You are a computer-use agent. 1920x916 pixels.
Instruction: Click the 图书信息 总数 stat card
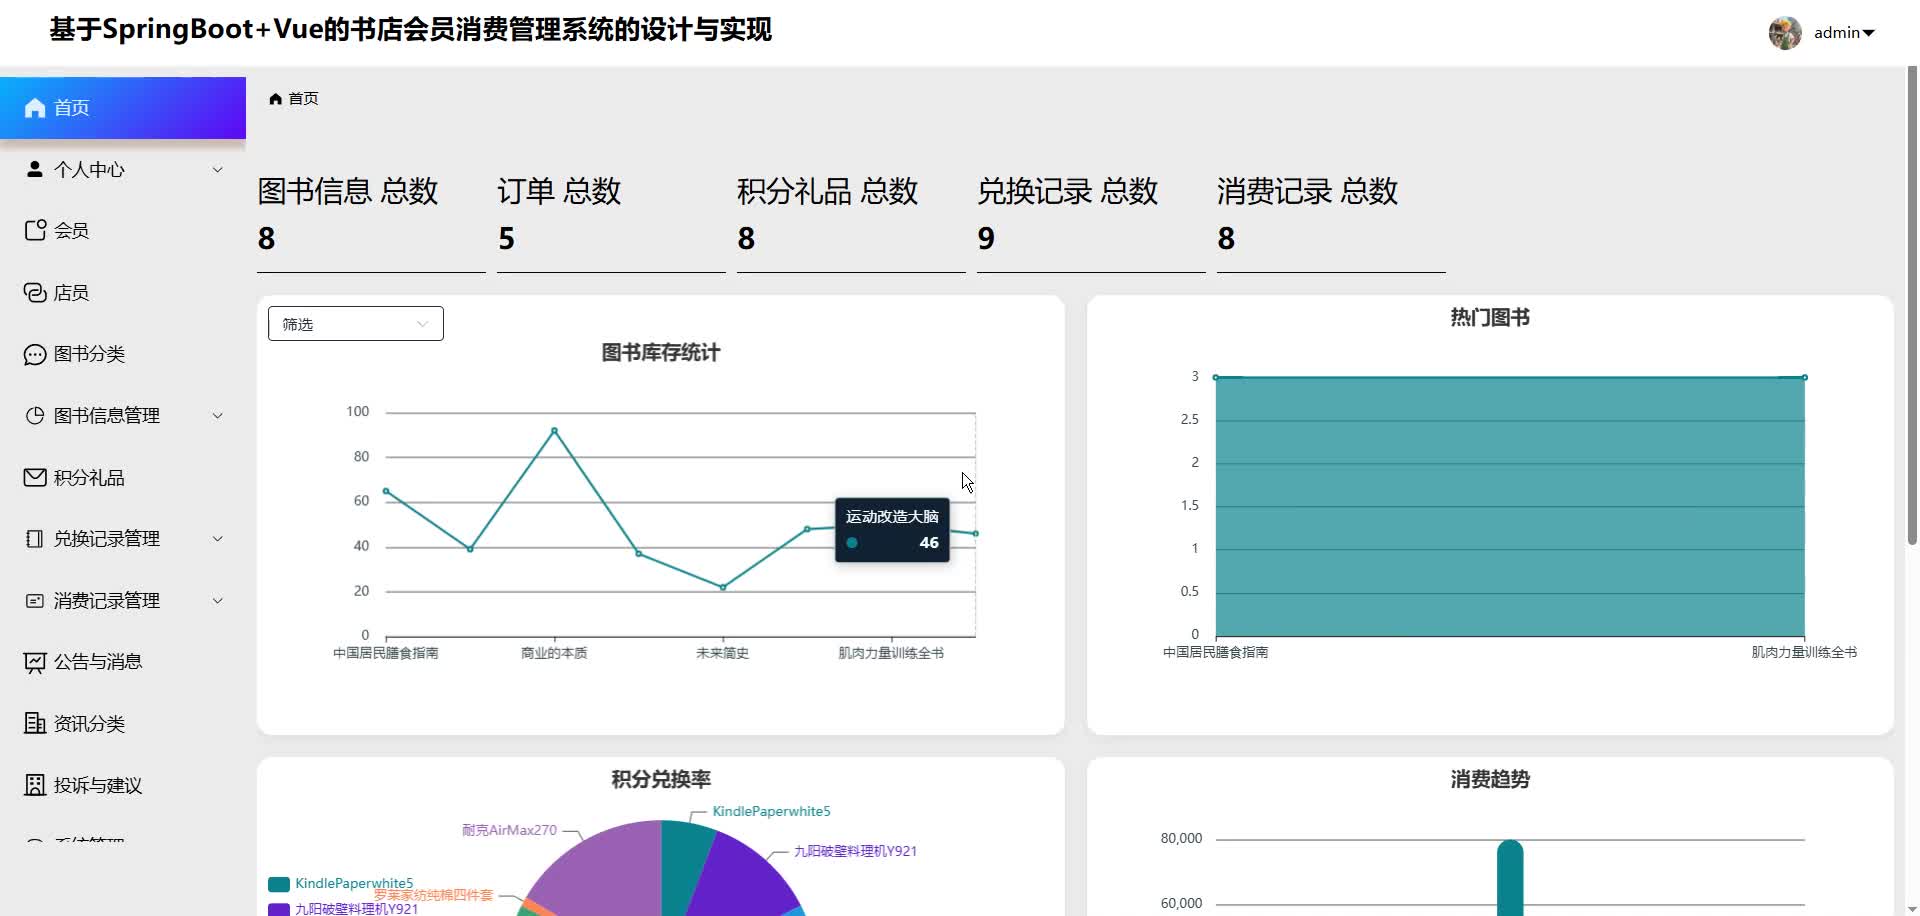tap(371, 222)
